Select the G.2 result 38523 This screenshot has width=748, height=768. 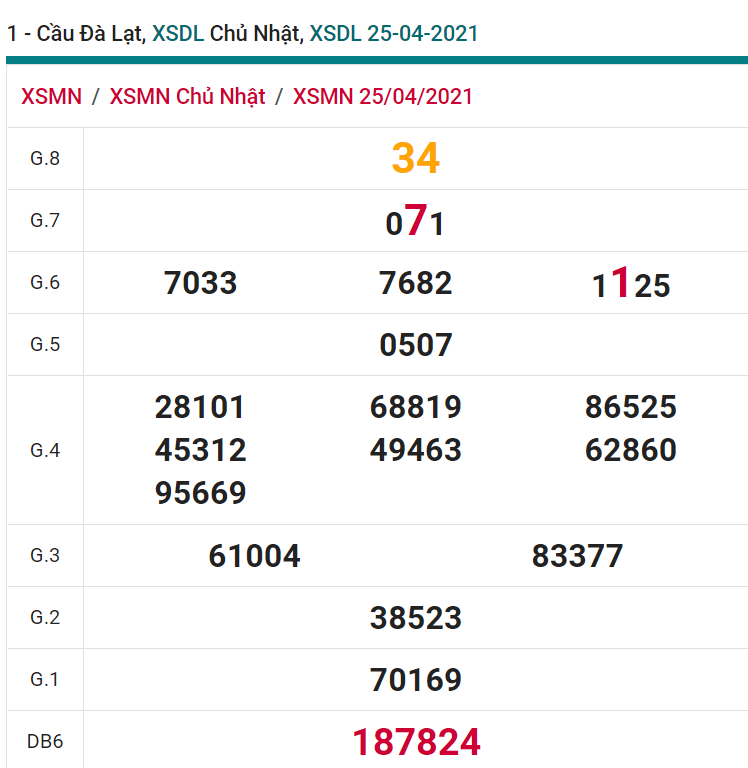coord(416,618)
